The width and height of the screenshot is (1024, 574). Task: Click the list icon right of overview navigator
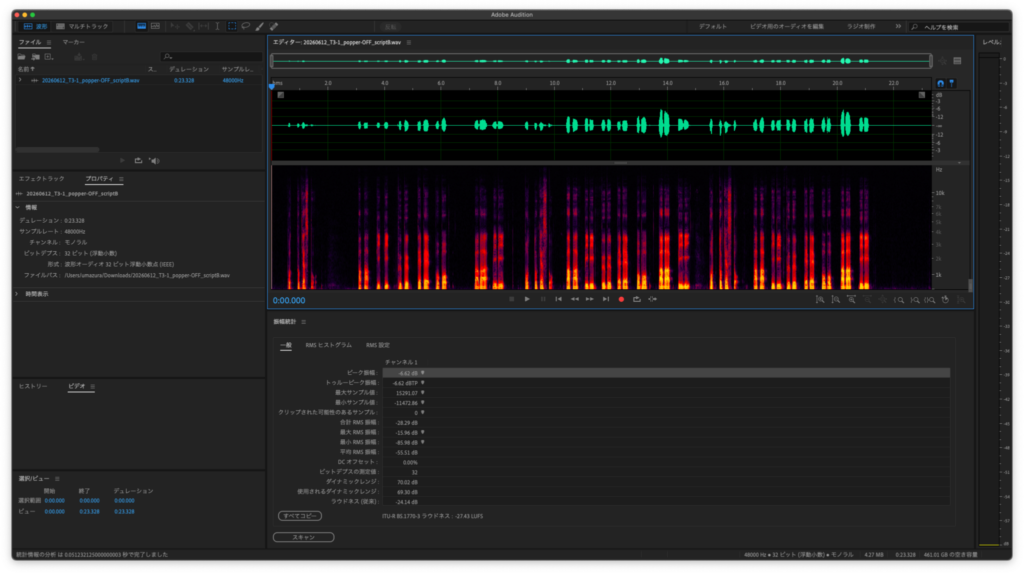(x=957, y=61)
